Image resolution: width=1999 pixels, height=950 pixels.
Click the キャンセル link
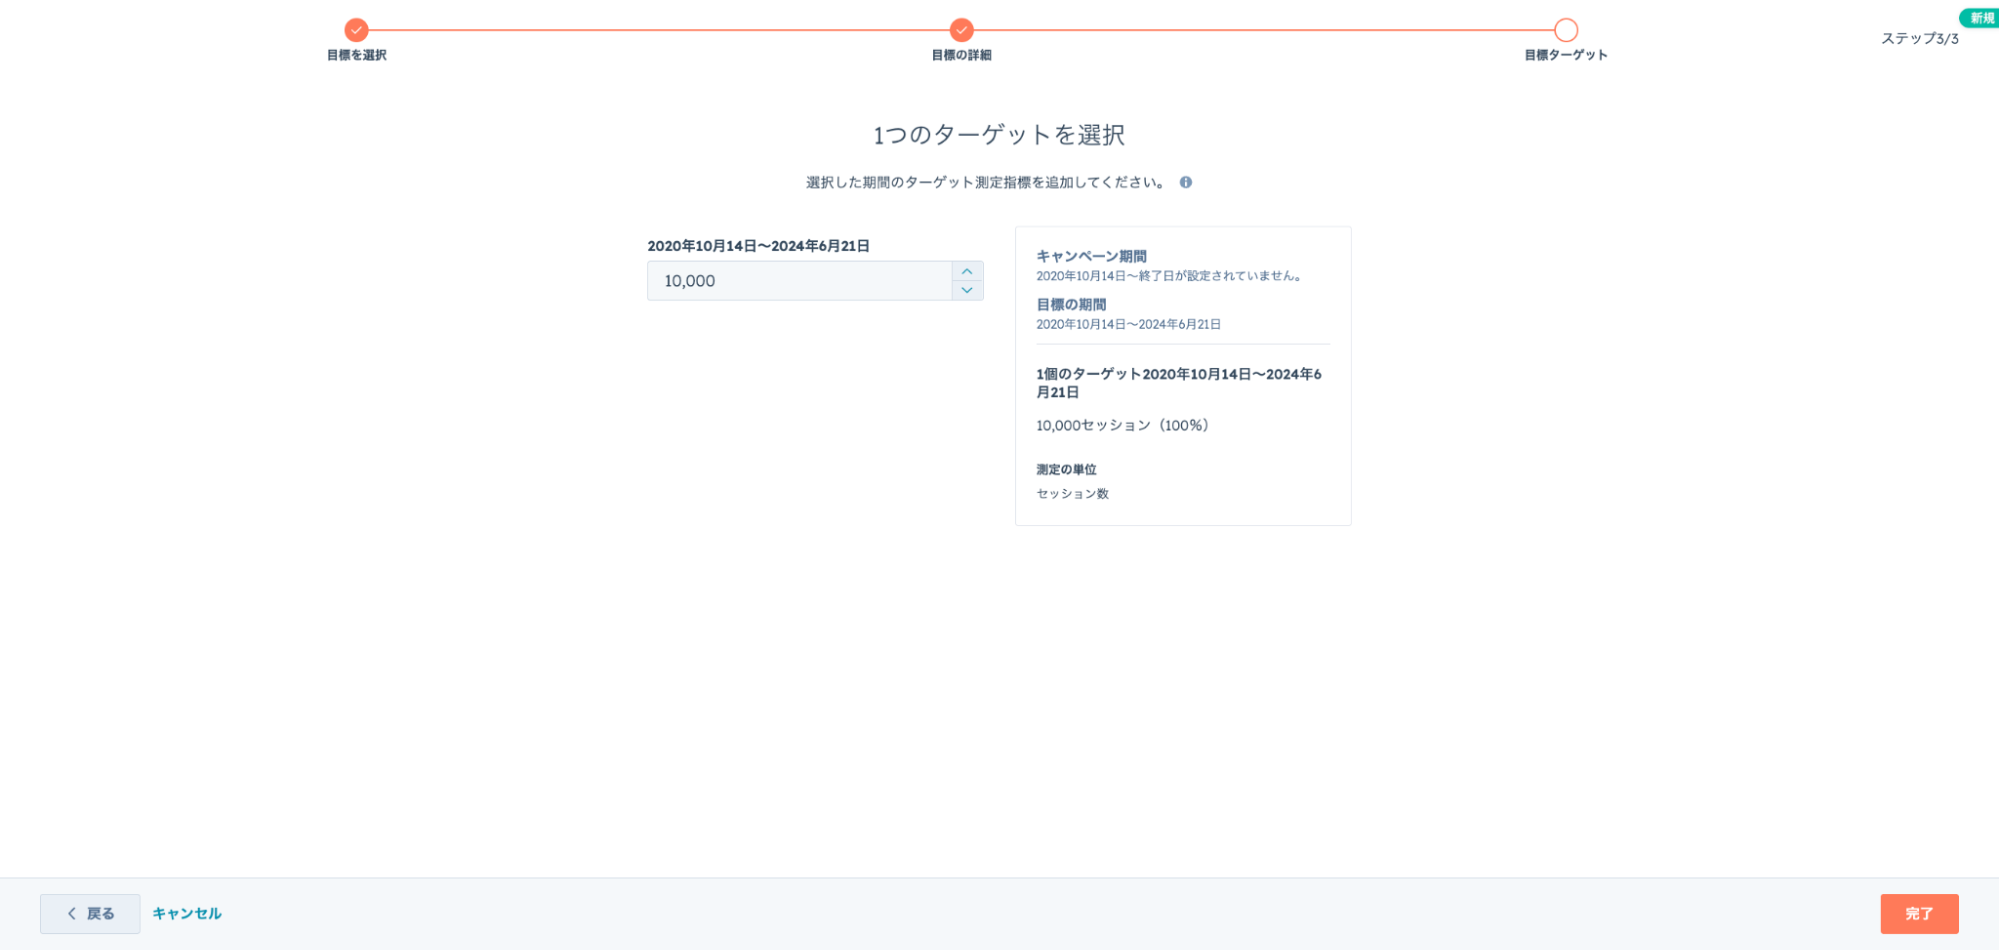pyautogui.click(x=187, y=914)
